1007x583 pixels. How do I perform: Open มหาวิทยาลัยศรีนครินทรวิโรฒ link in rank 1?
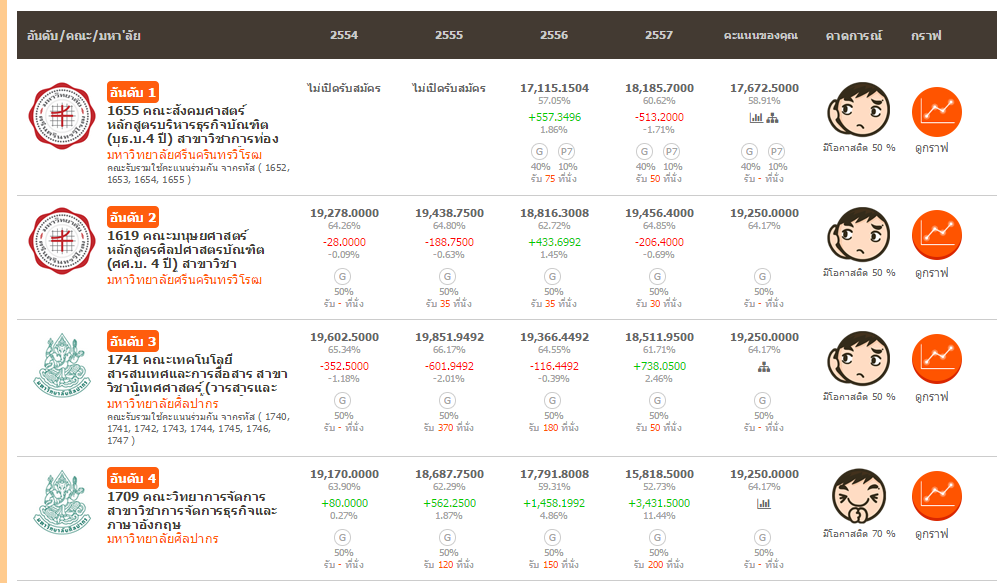click(x=184, y=155)
